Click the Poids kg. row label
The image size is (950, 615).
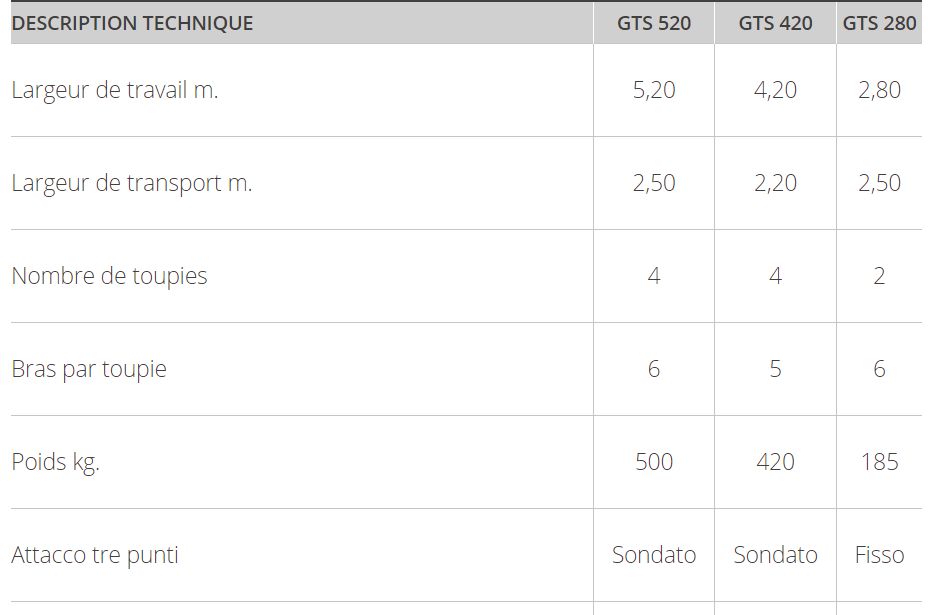tap(55, 462)
